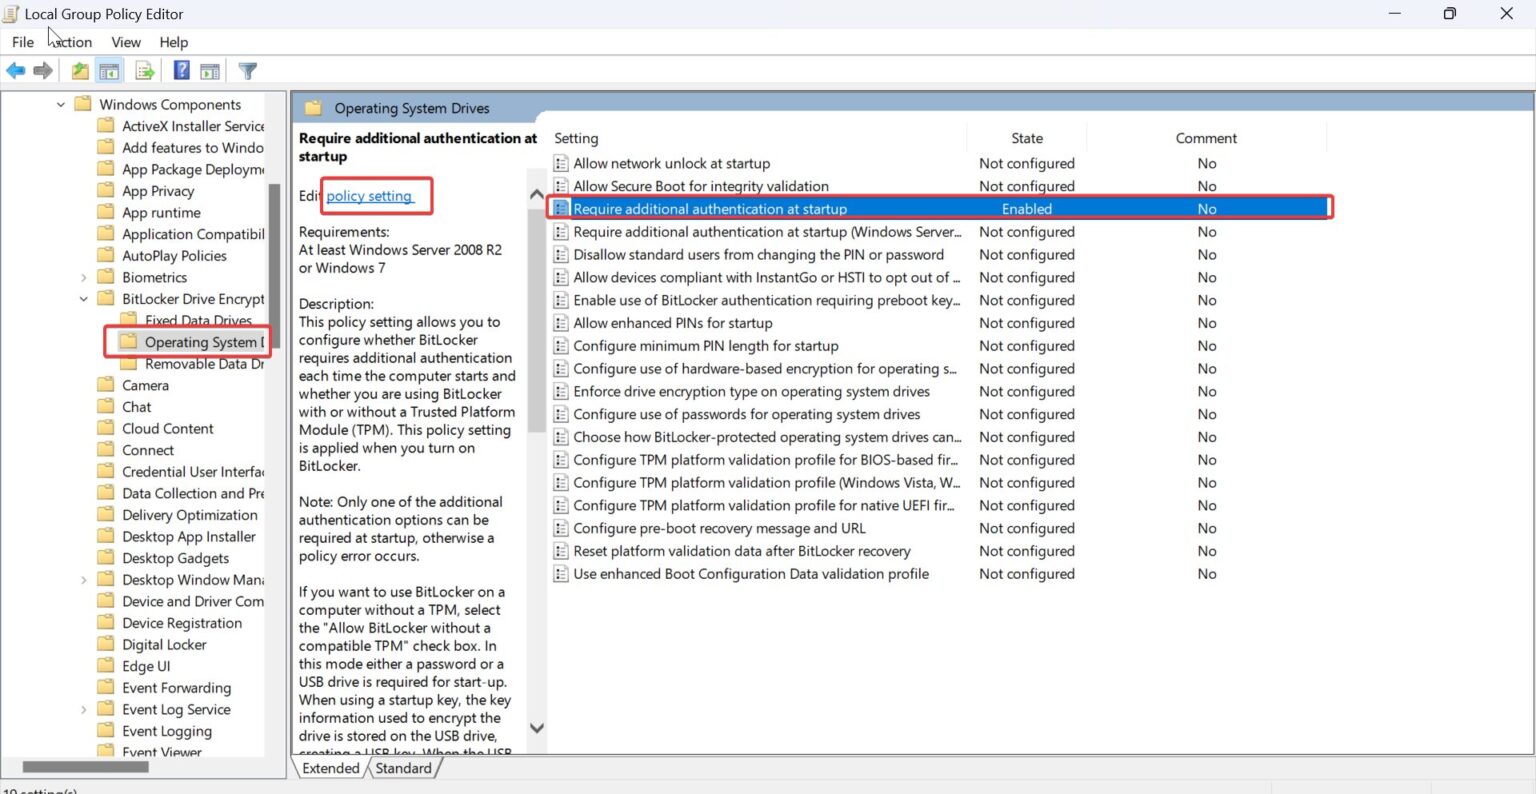1536x794 pixels.
Task: Collapse BitLocker Drive Encryption node
Action: (84, 298)
